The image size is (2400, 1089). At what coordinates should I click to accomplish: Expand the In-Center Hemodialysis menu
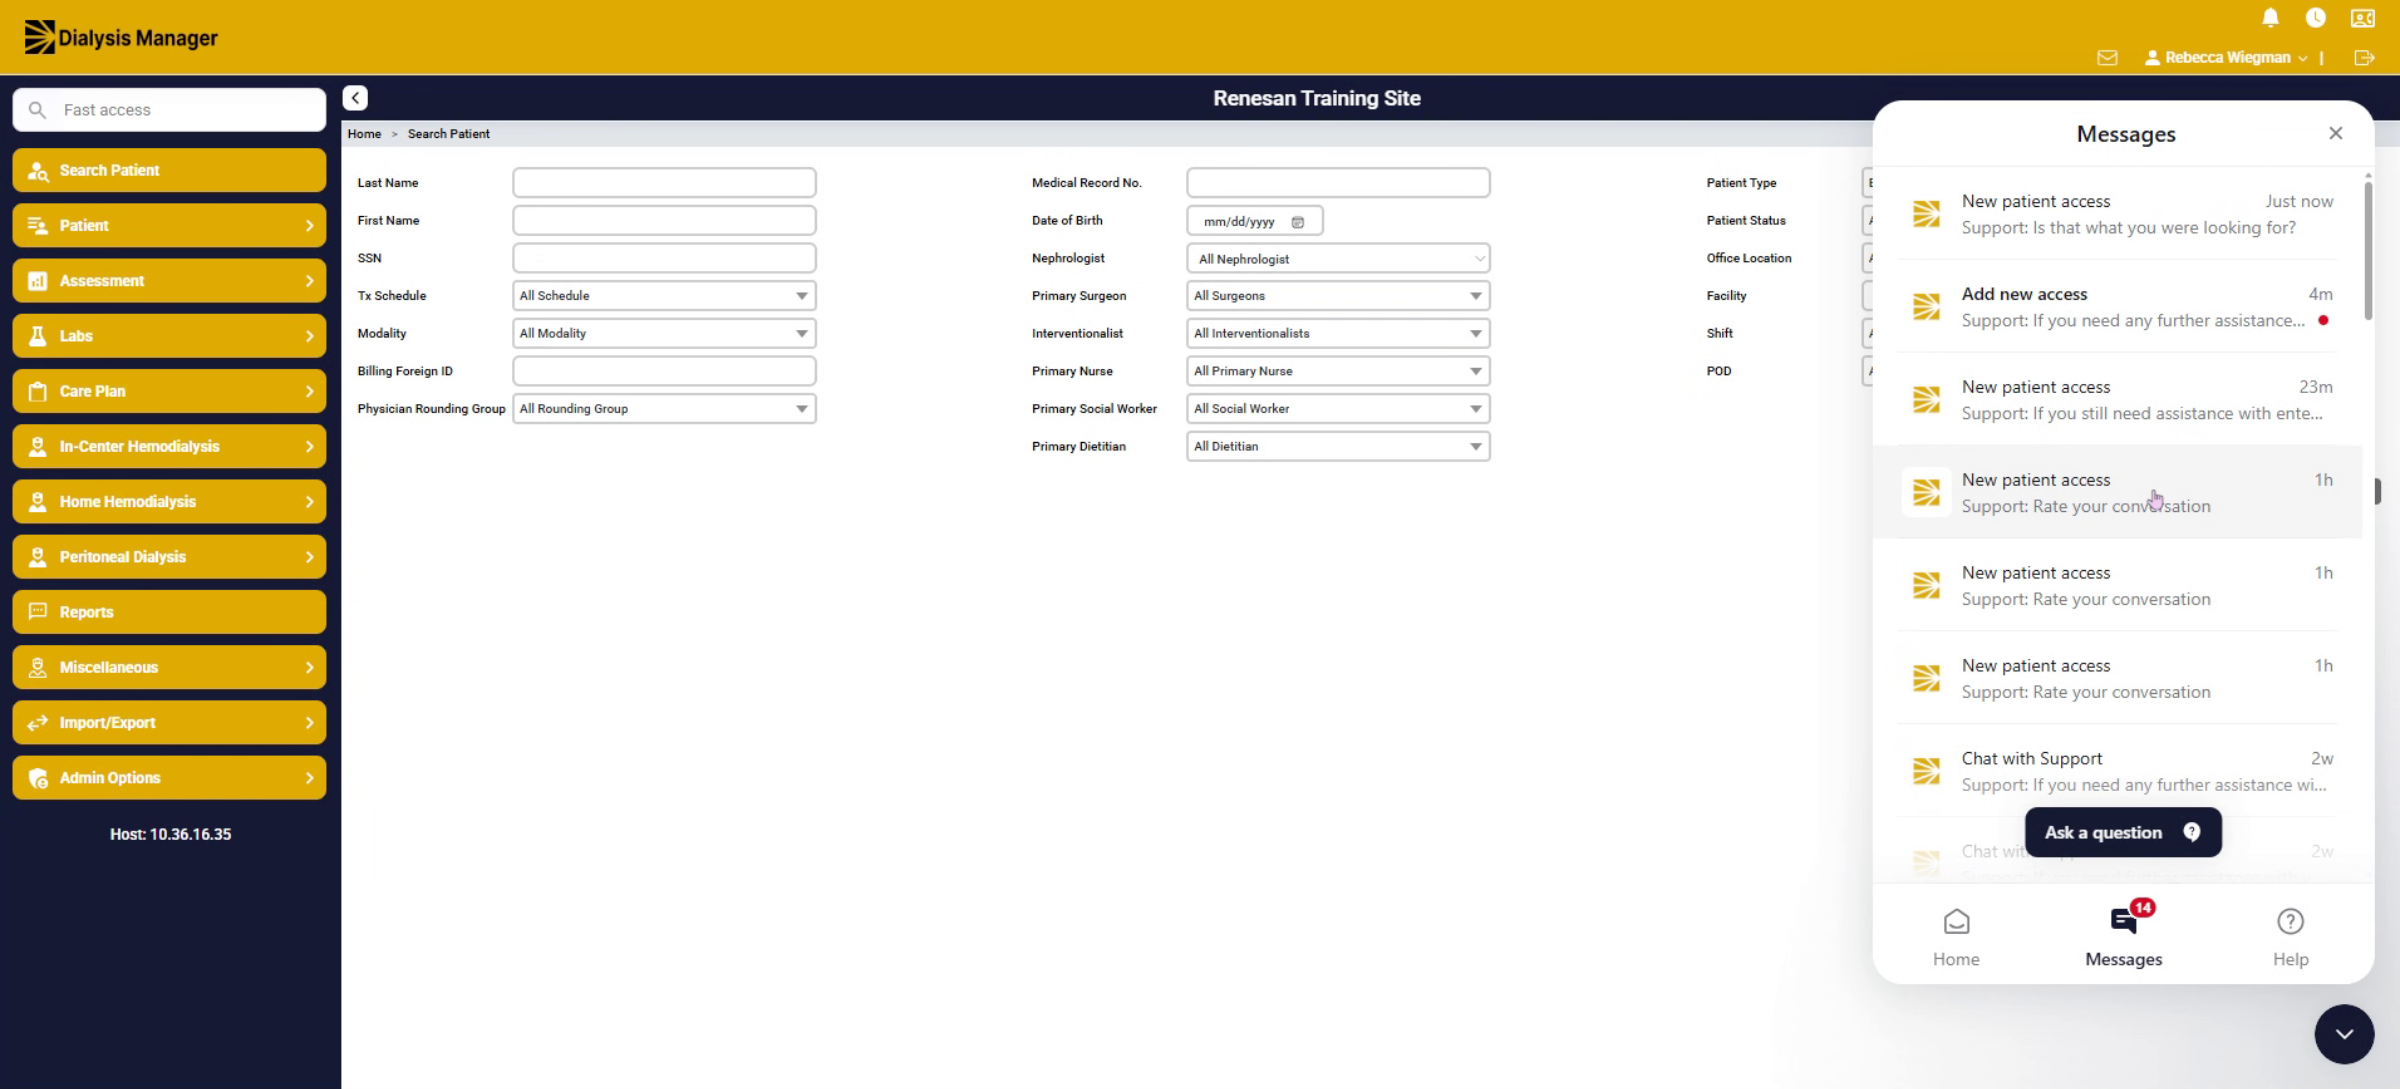(169, 446)
